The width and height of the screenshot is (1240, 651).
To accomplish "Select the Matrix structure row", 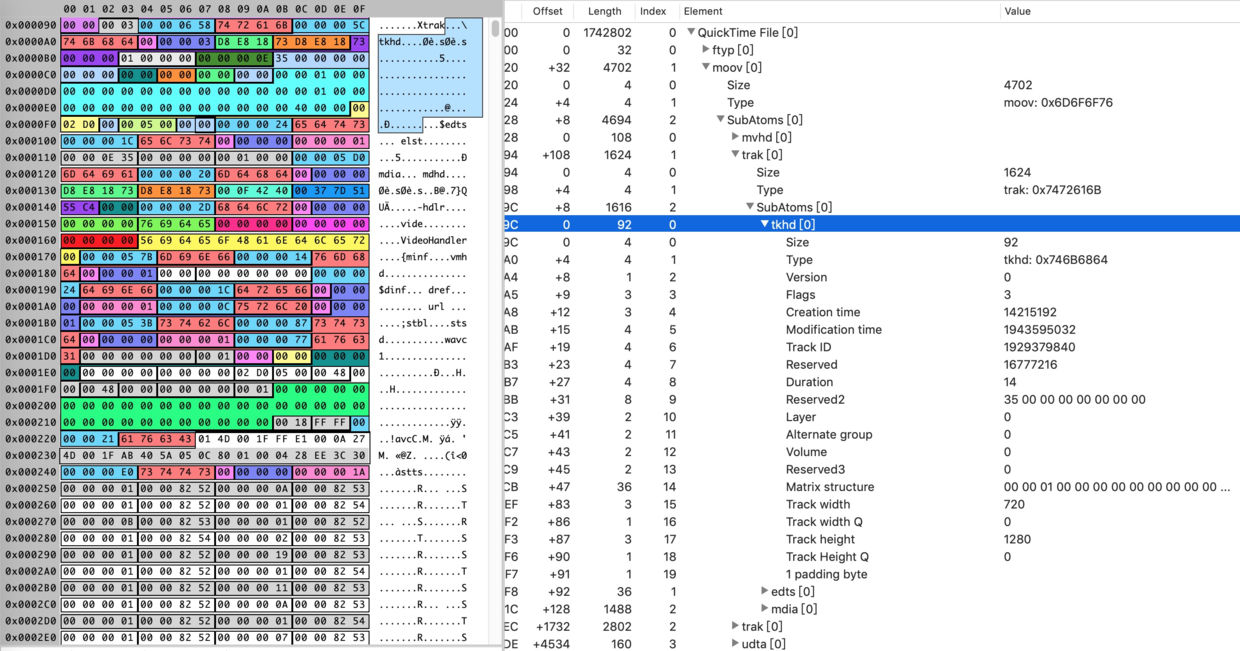I will [871, 487].
